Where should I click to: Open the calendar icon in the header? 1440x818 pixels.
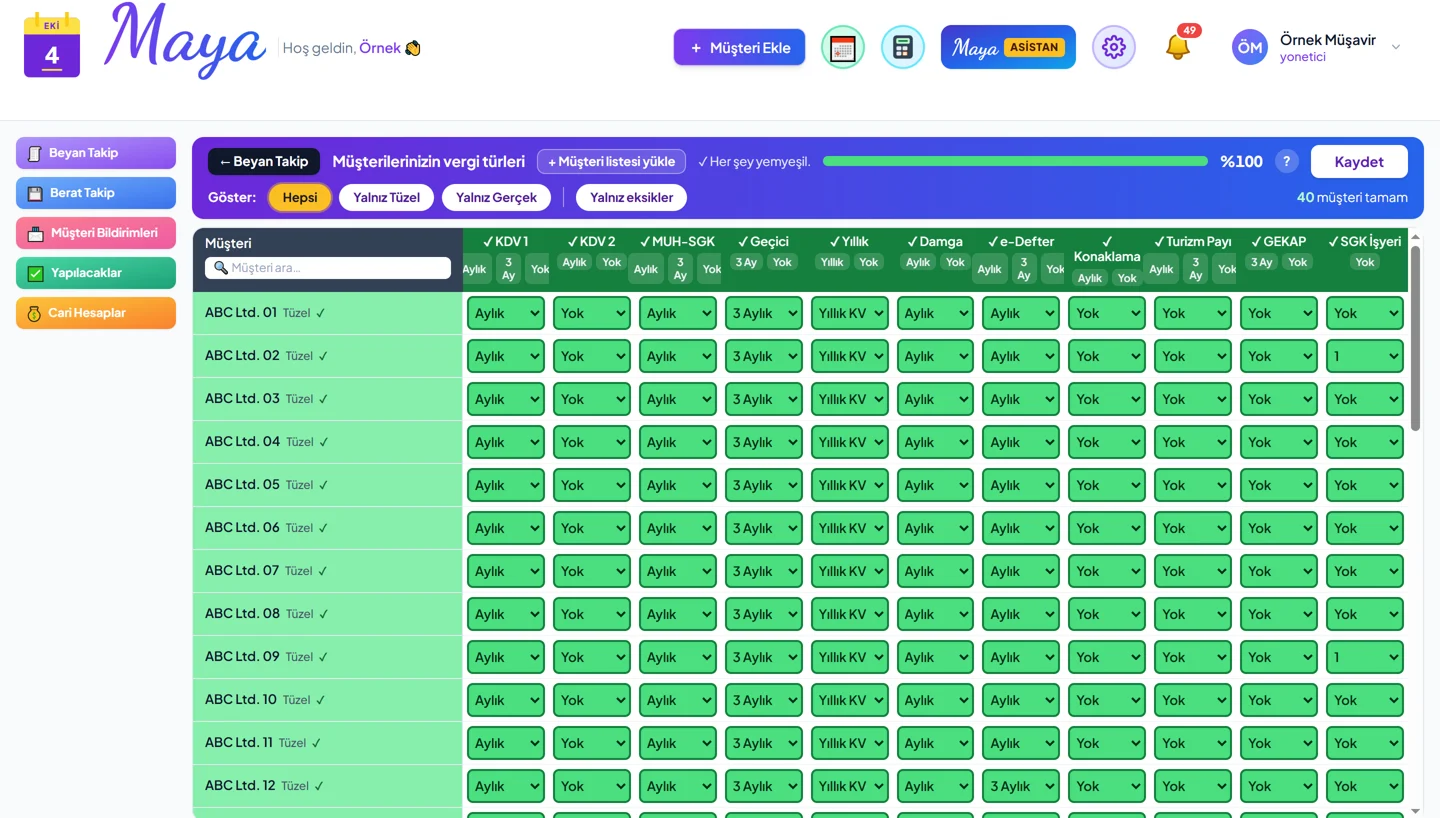pos(843,48)
